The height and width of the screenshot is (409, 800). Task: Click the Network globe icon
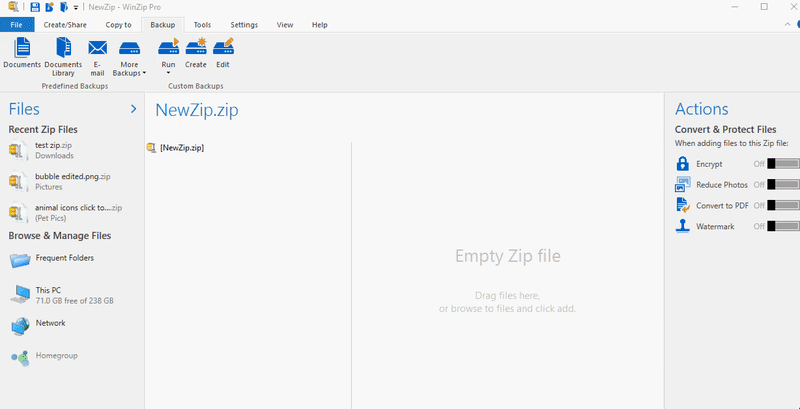point(20,326)
